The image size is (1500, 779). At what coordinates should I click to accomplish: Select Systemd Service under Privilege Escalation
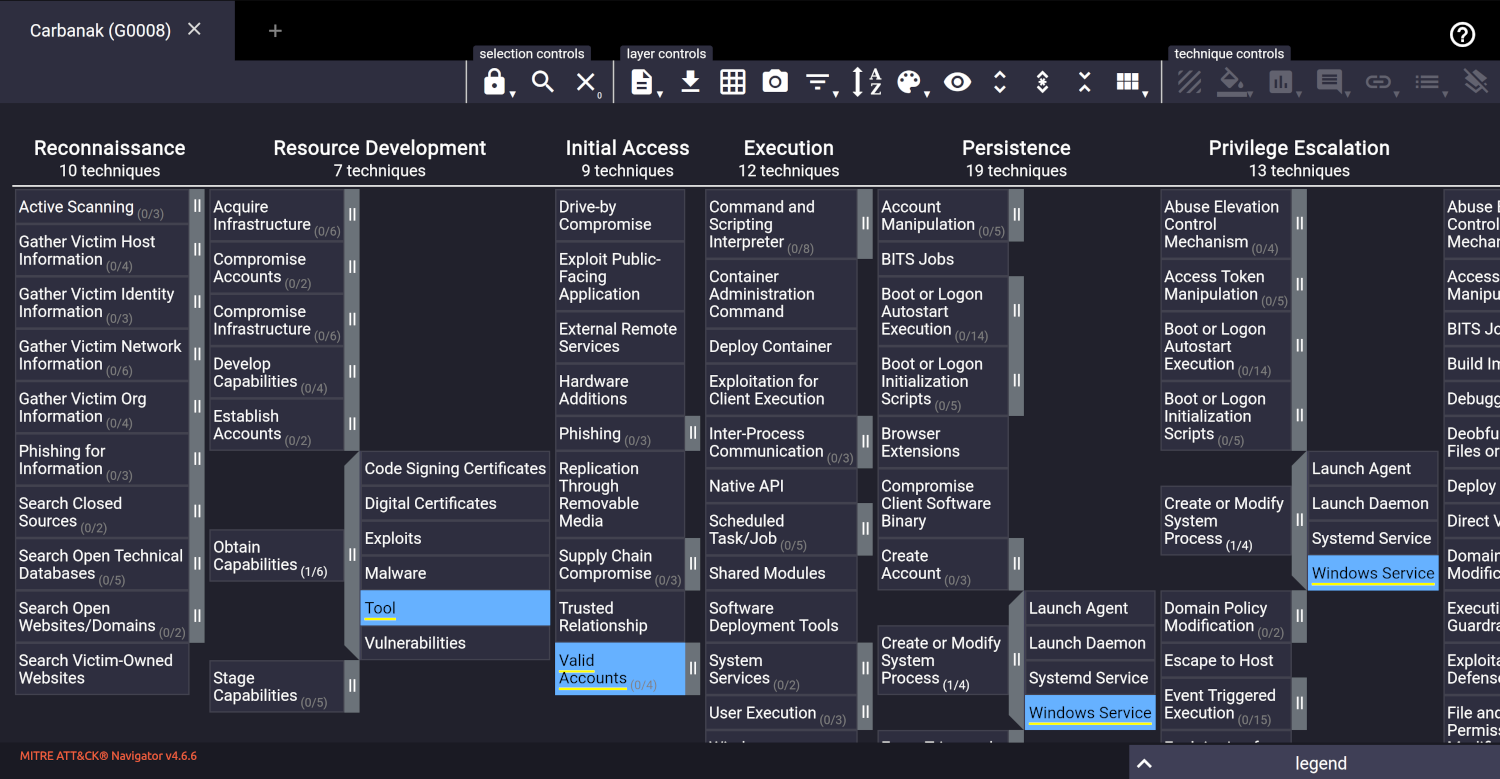[1373, 538]
